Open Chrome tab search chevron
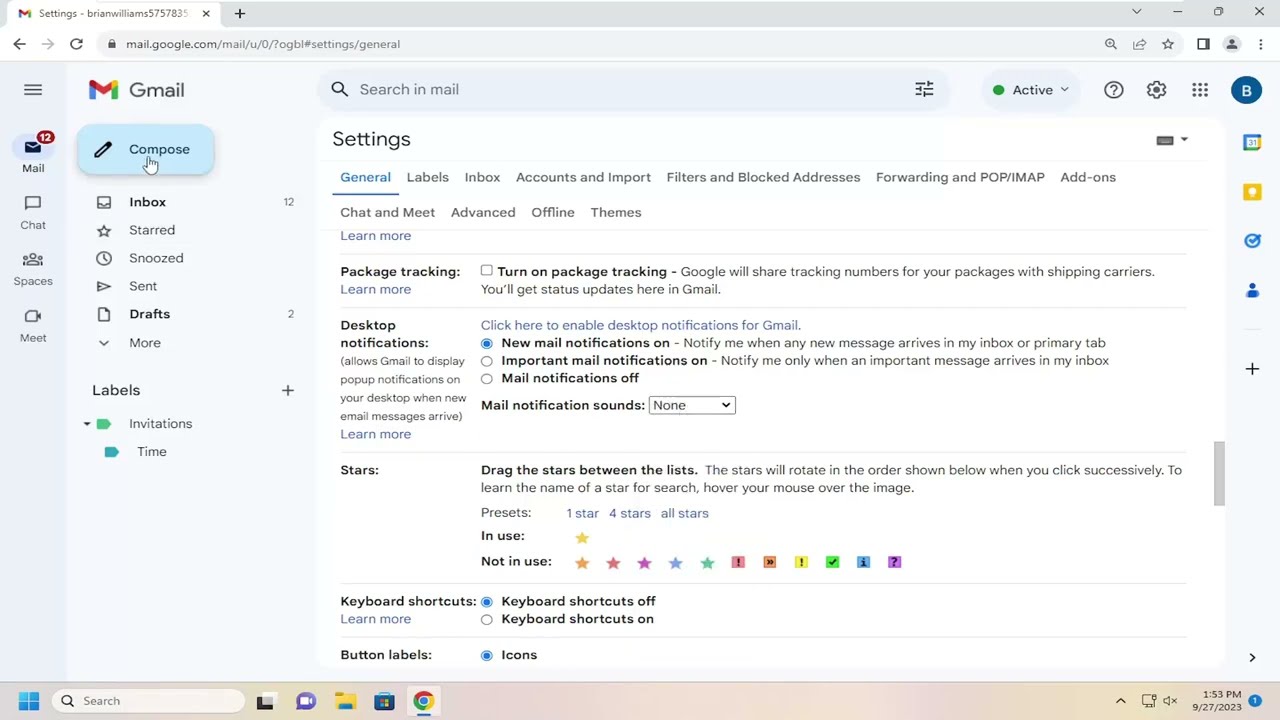Viewport: 1280px width, 720px height. (1136, 12)
